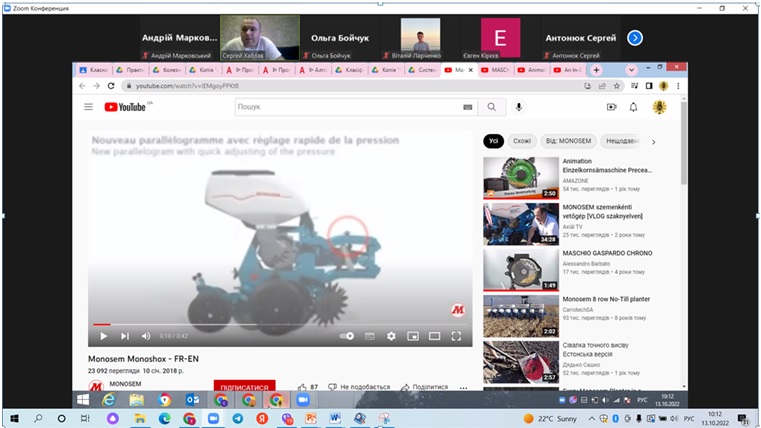Open the YouTube create video icon

612,107
